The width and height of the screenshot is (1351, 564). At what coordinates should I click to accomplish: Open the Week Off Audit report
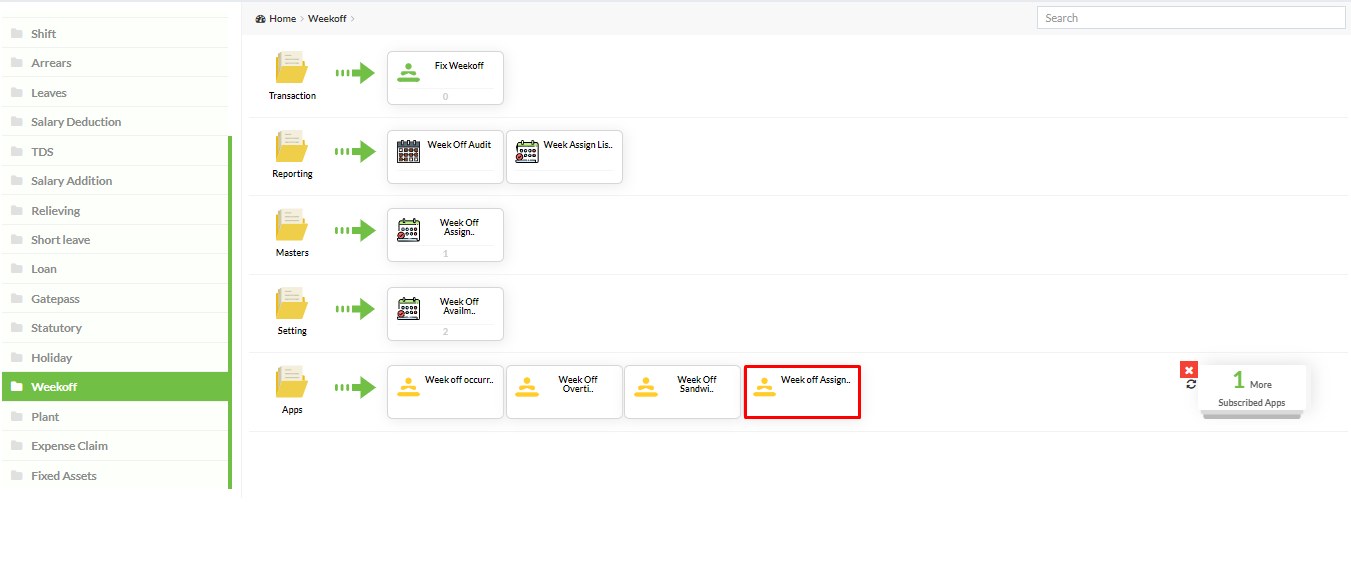click(445, 157)
